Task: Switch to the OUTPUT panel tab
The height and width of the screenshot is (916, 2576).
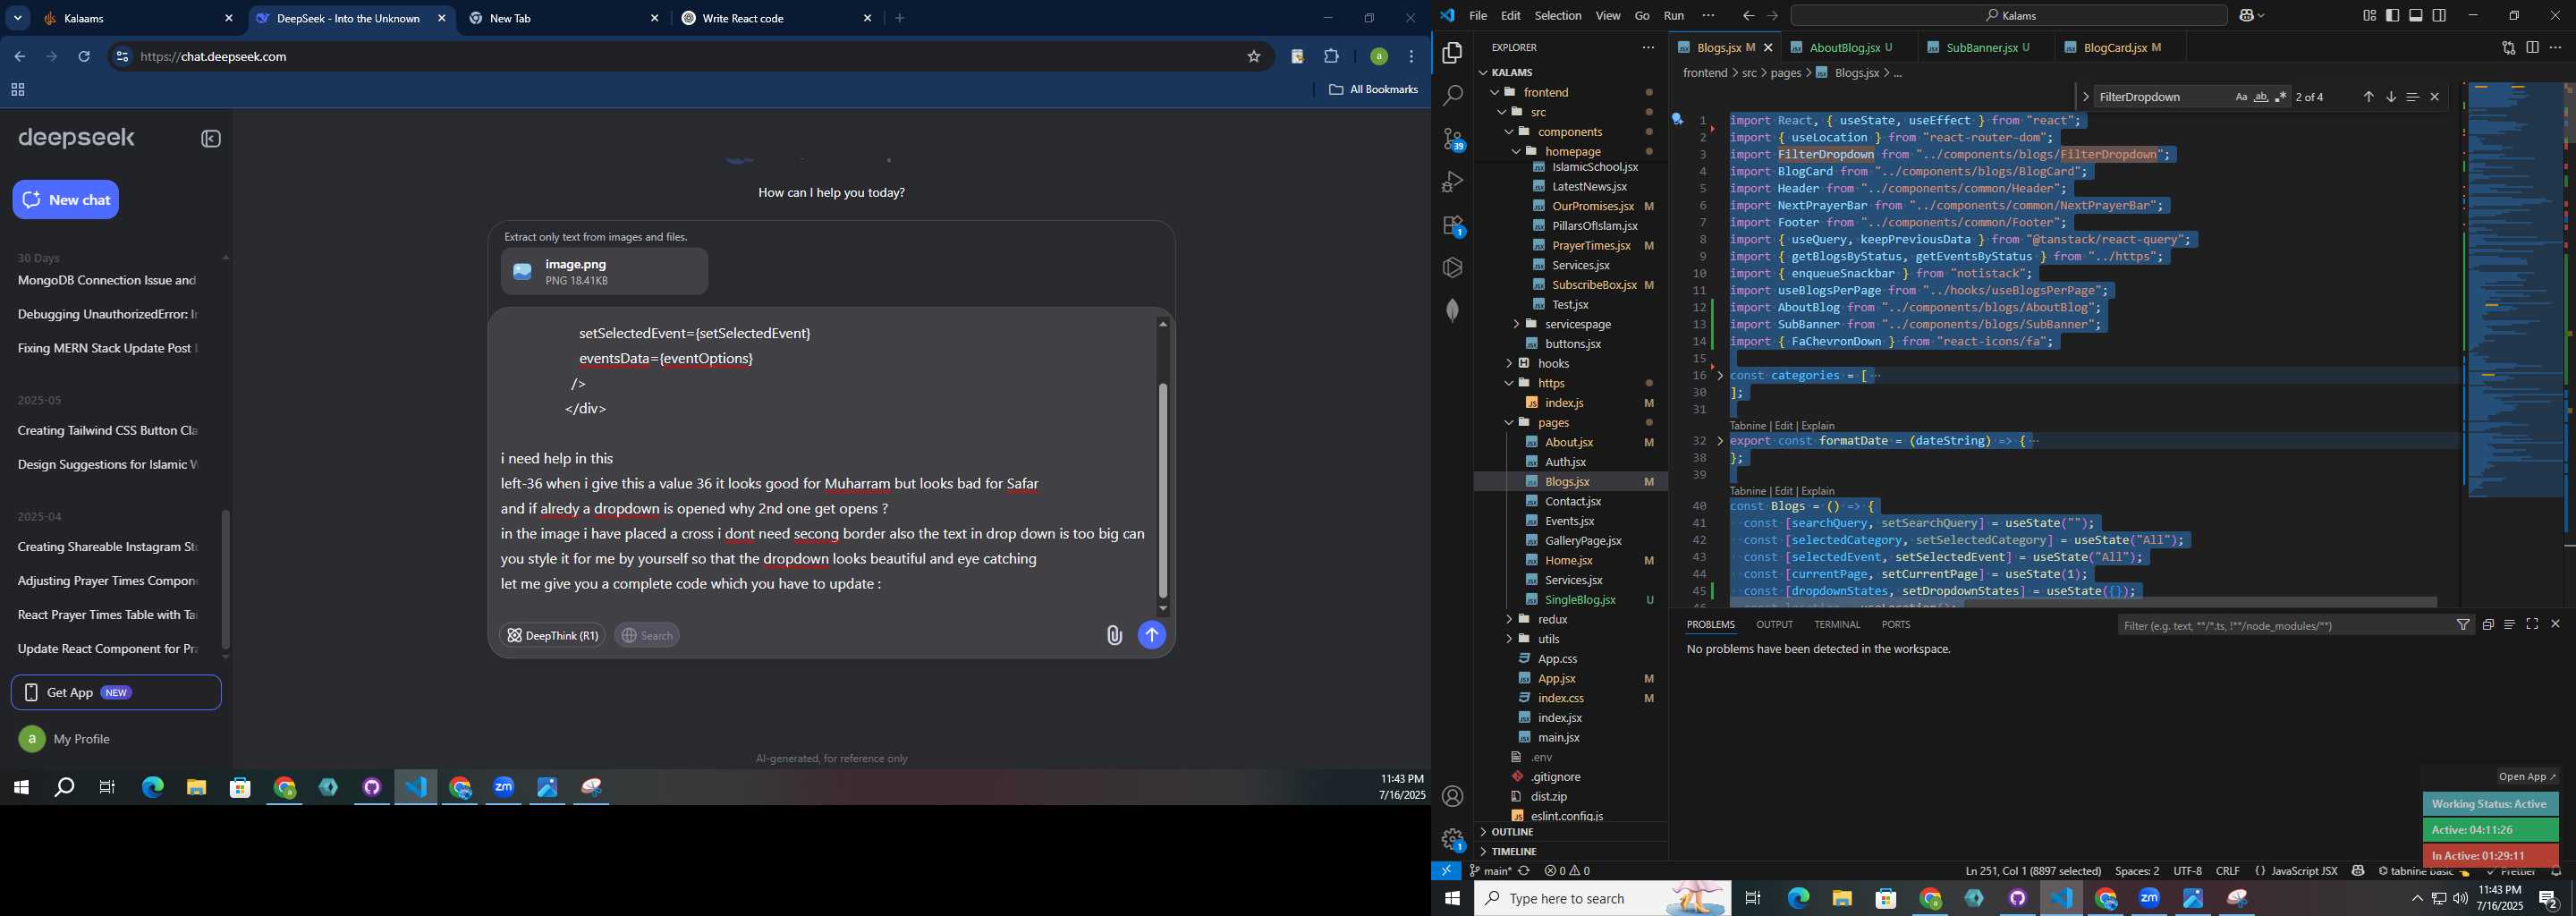Action: coord(1774,624)
